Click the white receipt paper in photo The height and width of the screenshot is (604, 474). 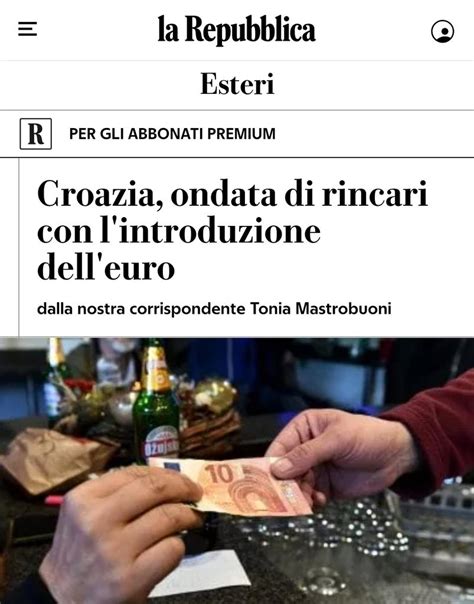point(200,572)
